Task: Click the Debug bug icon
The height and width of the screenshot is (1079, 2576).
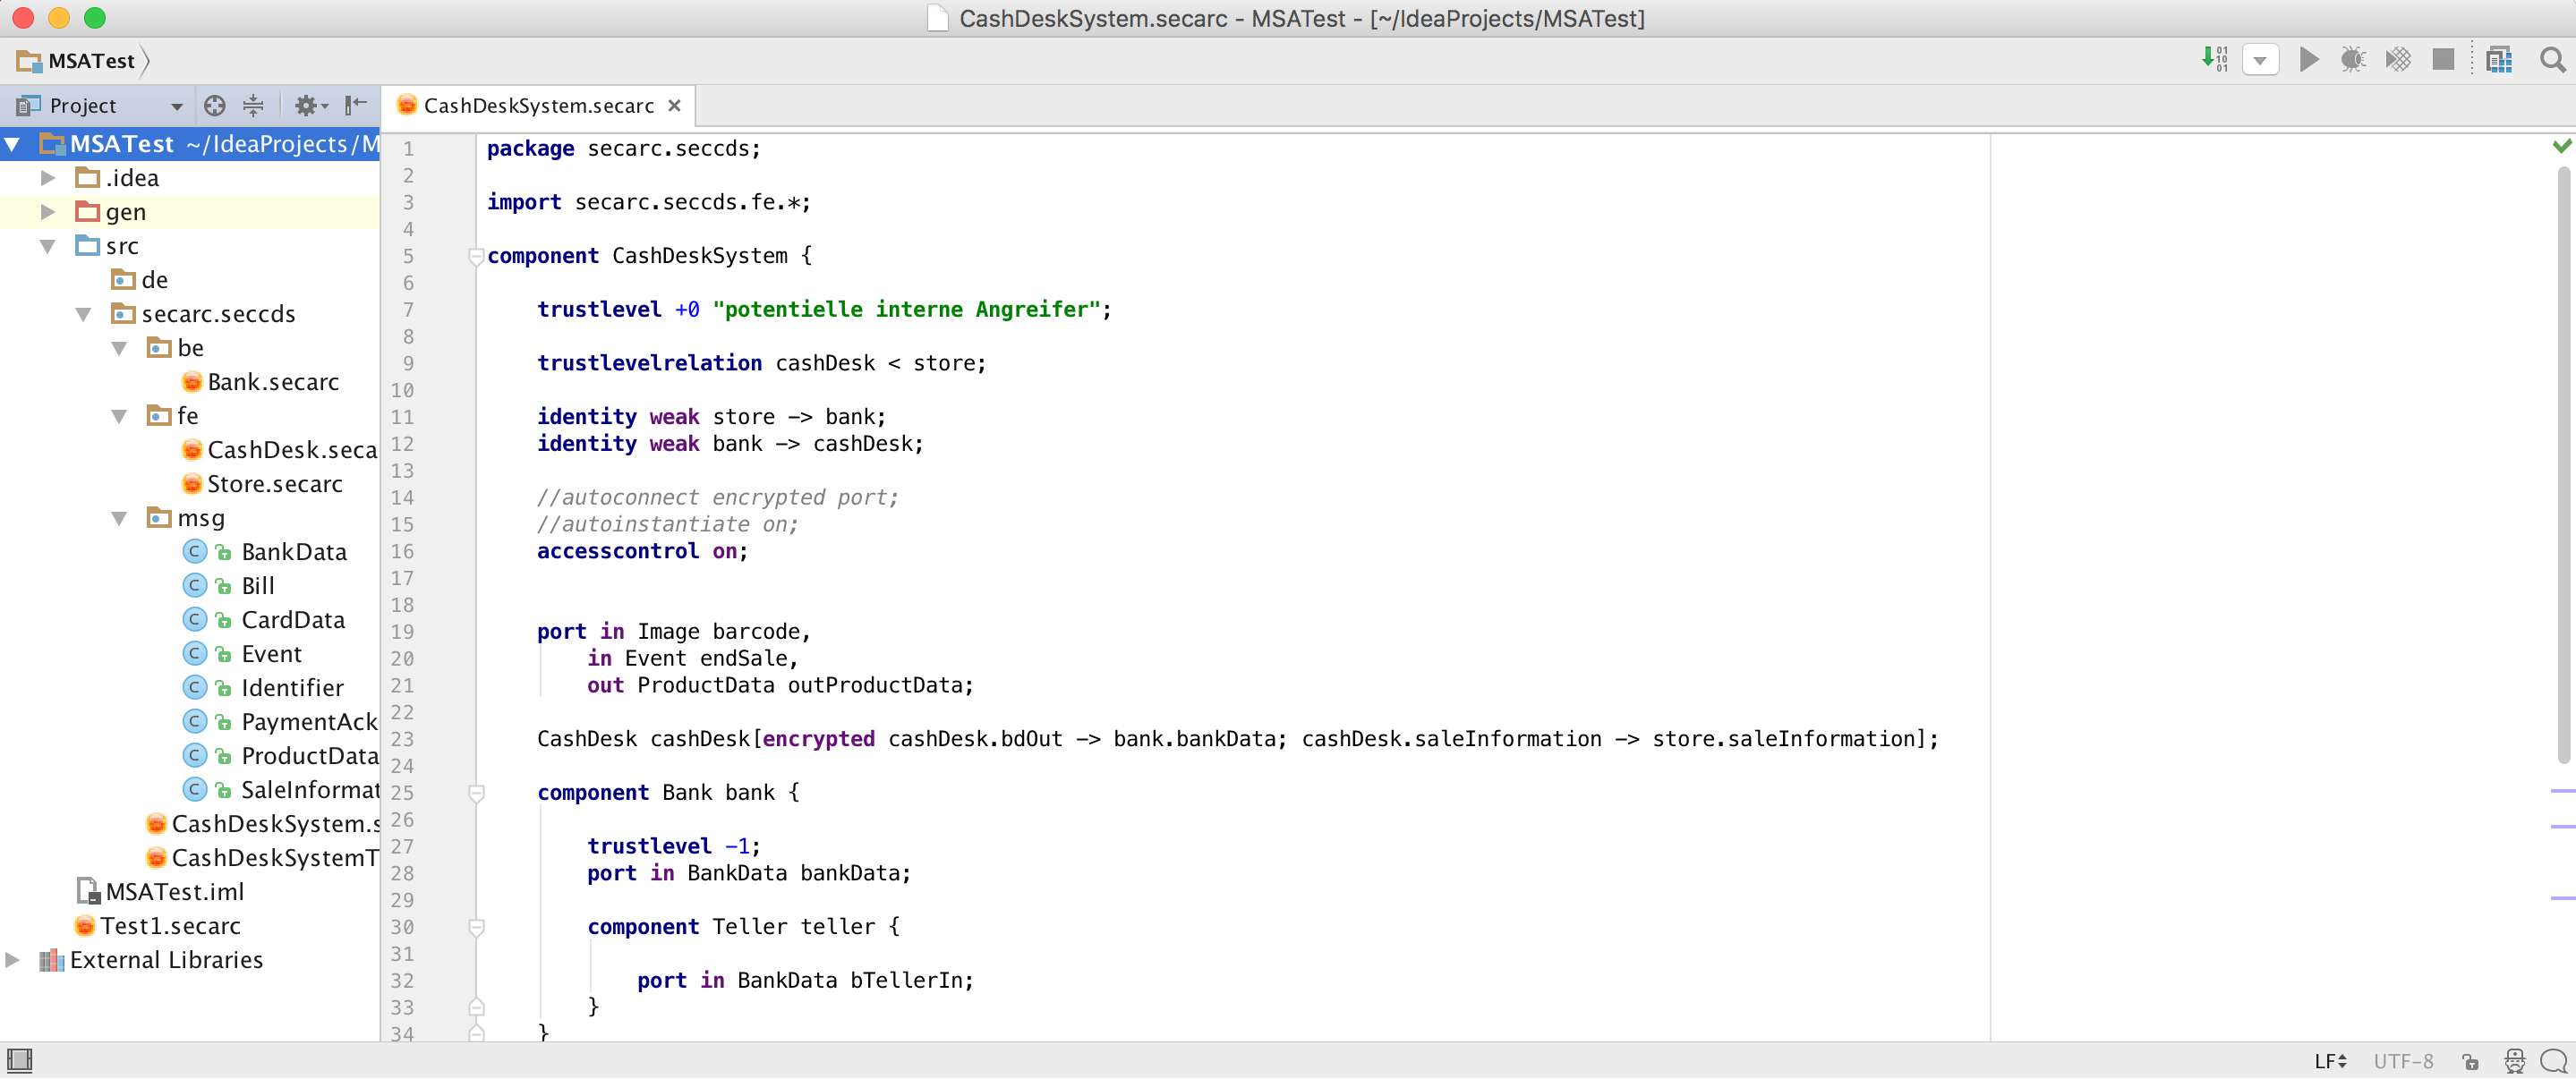Action: click(x=2353, y=60)
